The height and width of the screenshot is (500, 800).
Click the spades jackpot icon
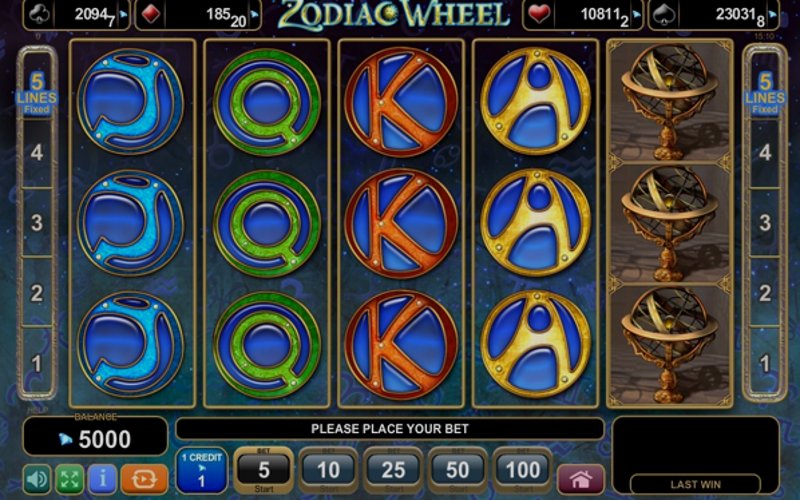click(664, 15)
